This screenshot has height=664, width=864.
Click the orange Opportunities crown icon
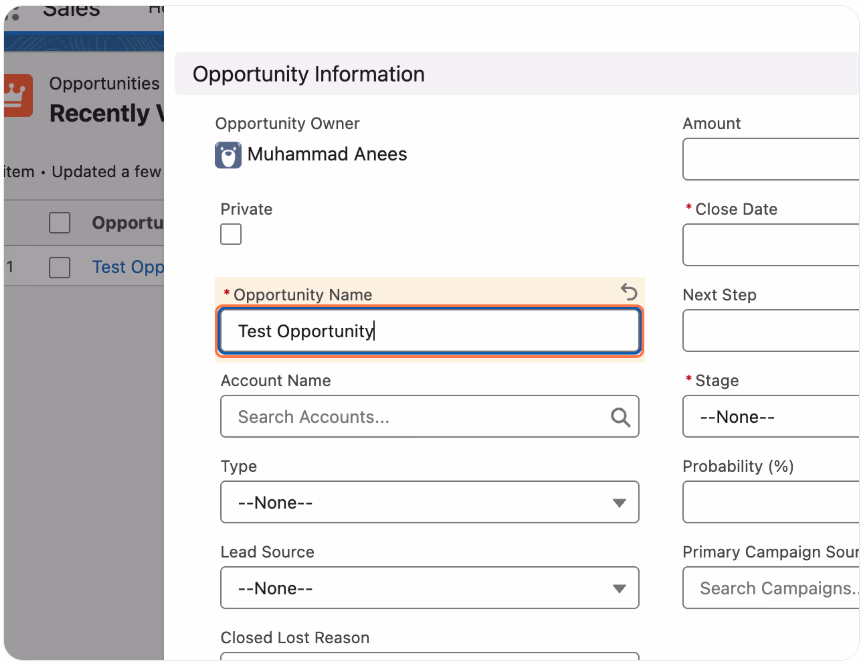click(x=18, y=96)
